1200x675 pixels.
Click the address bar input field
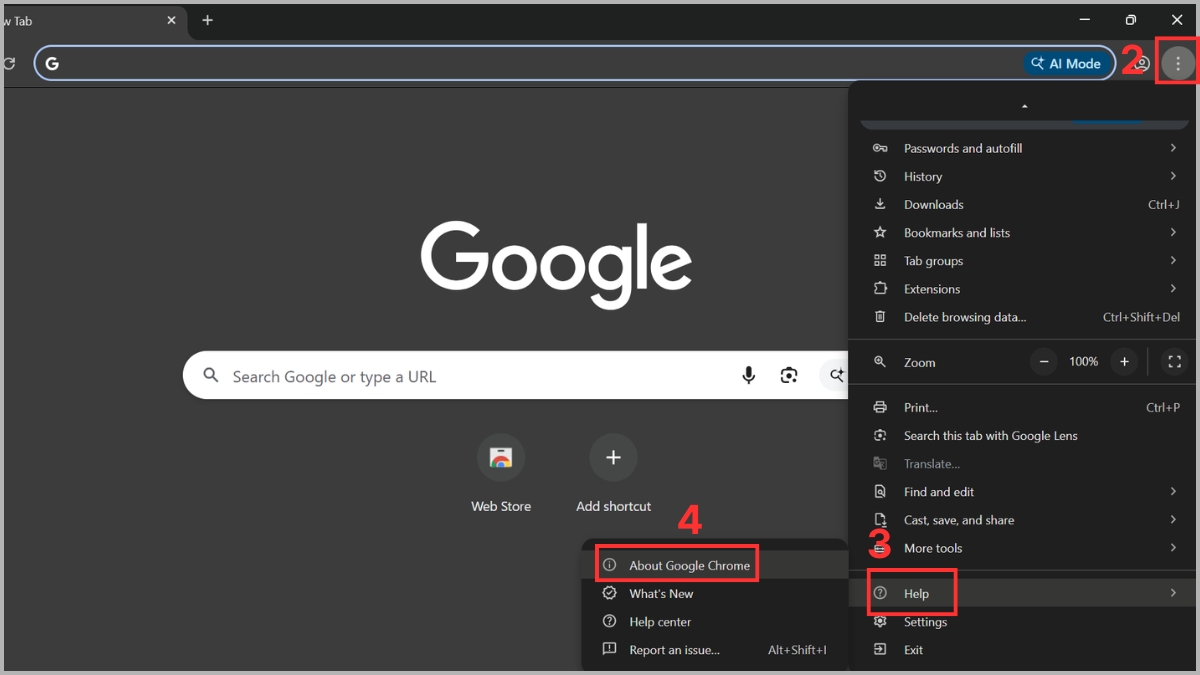pyautogui.click(x=575, y=63)
